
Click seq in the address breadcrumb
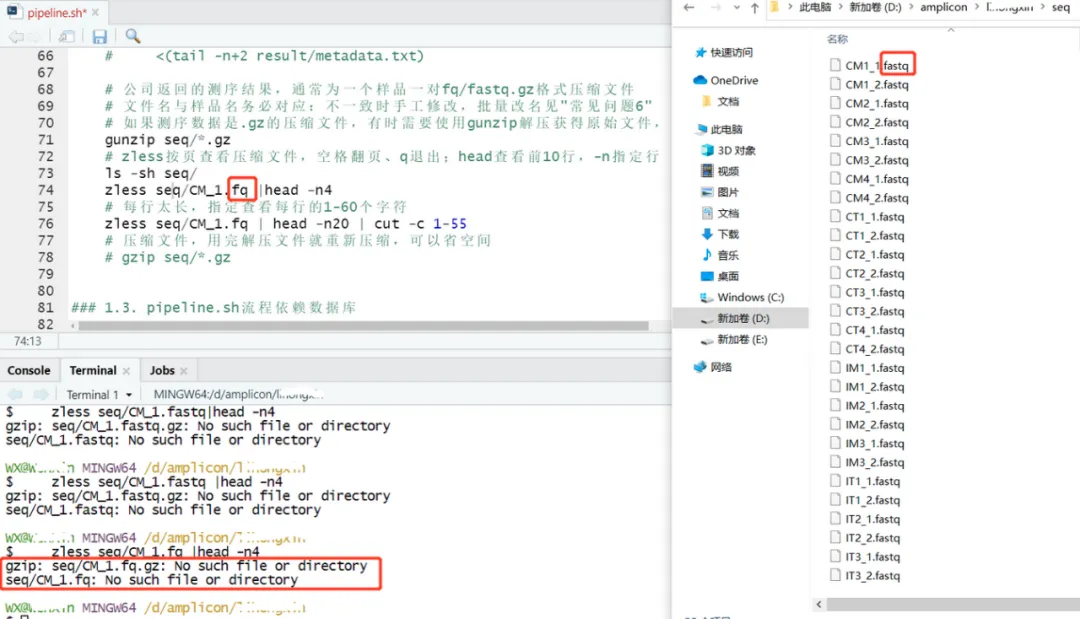(x=1061, y=7)
